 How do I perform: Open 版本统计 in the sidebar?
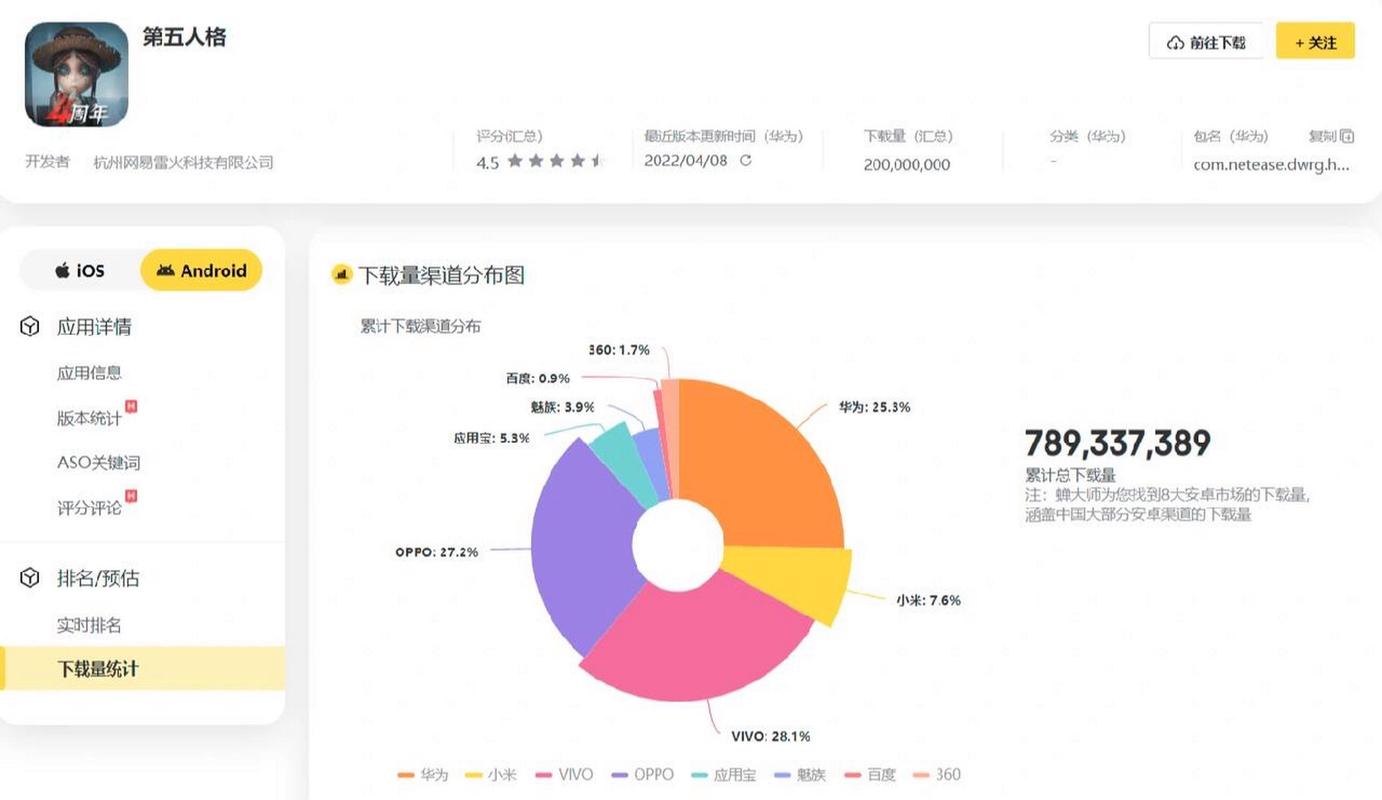[89, 418]
